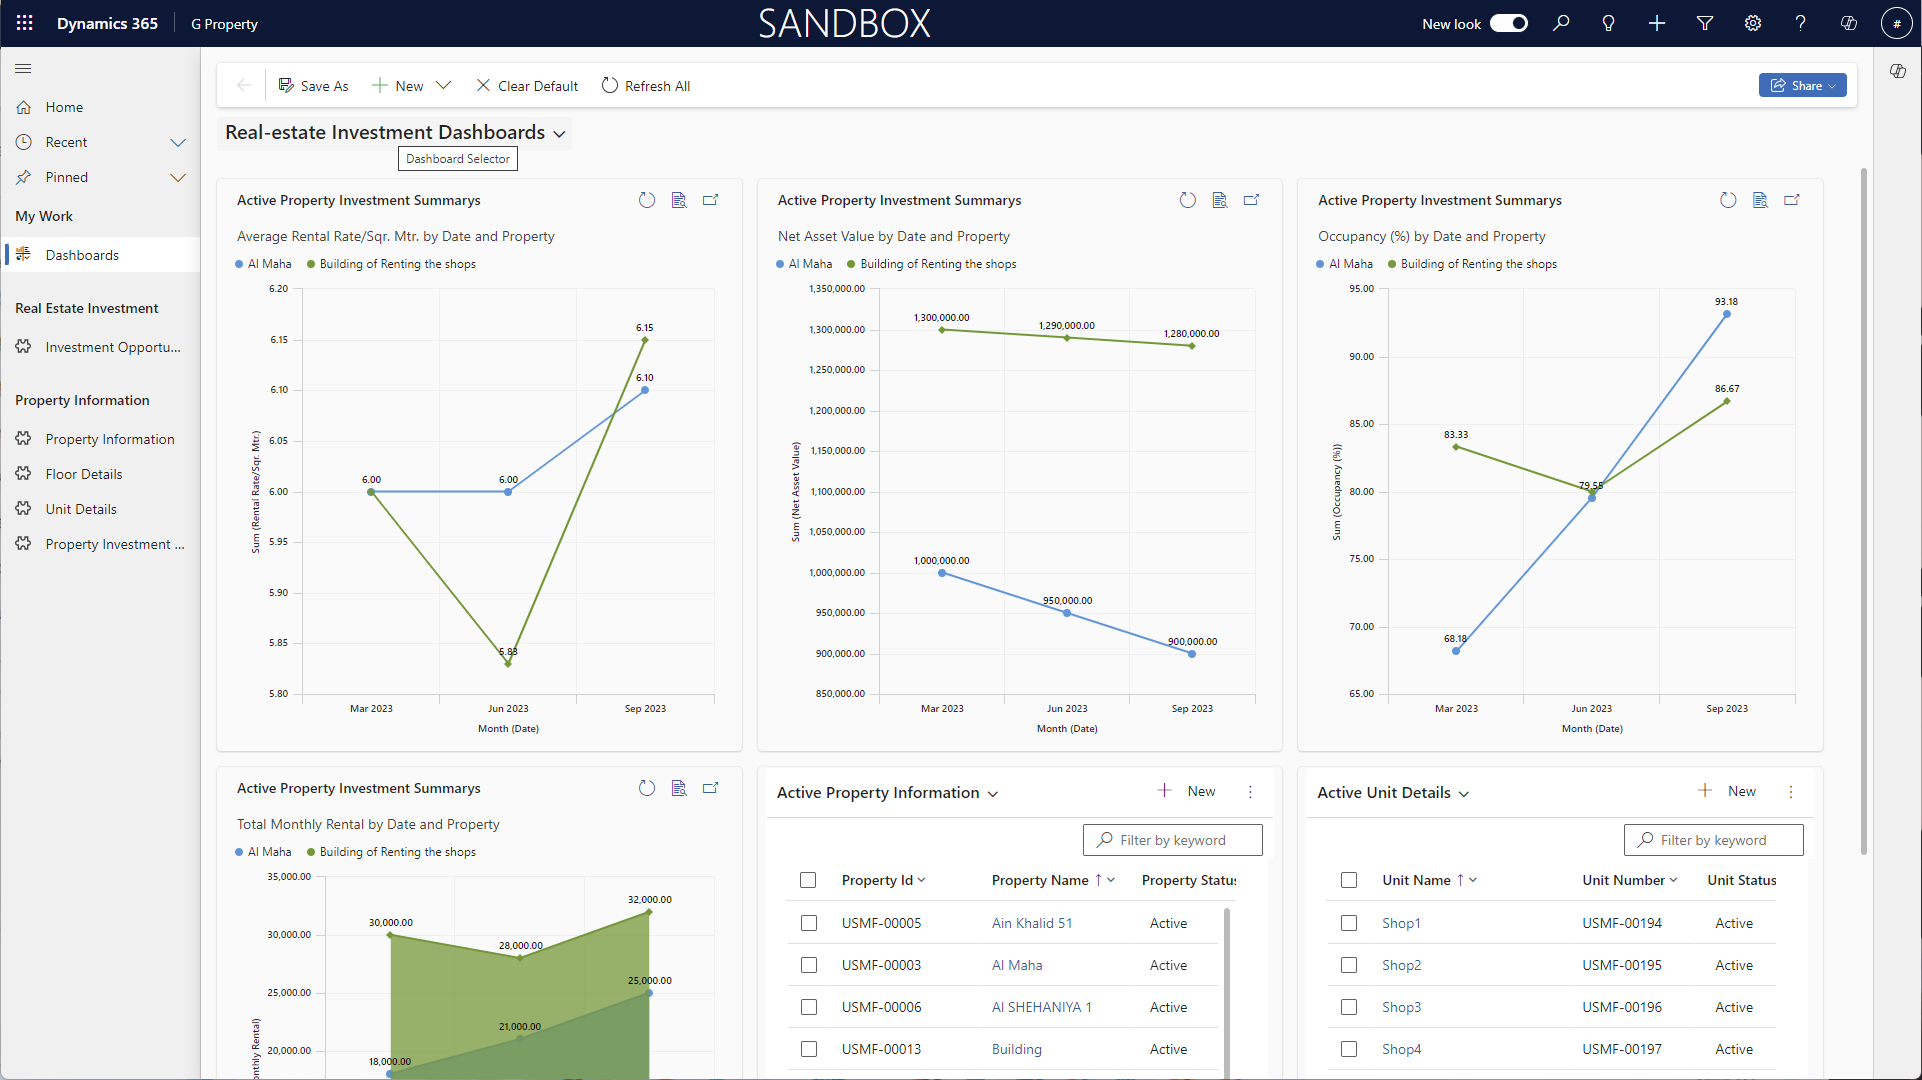1922x1080 pixels.
Task: Click the Refresh All button
Action: point(646,86)
